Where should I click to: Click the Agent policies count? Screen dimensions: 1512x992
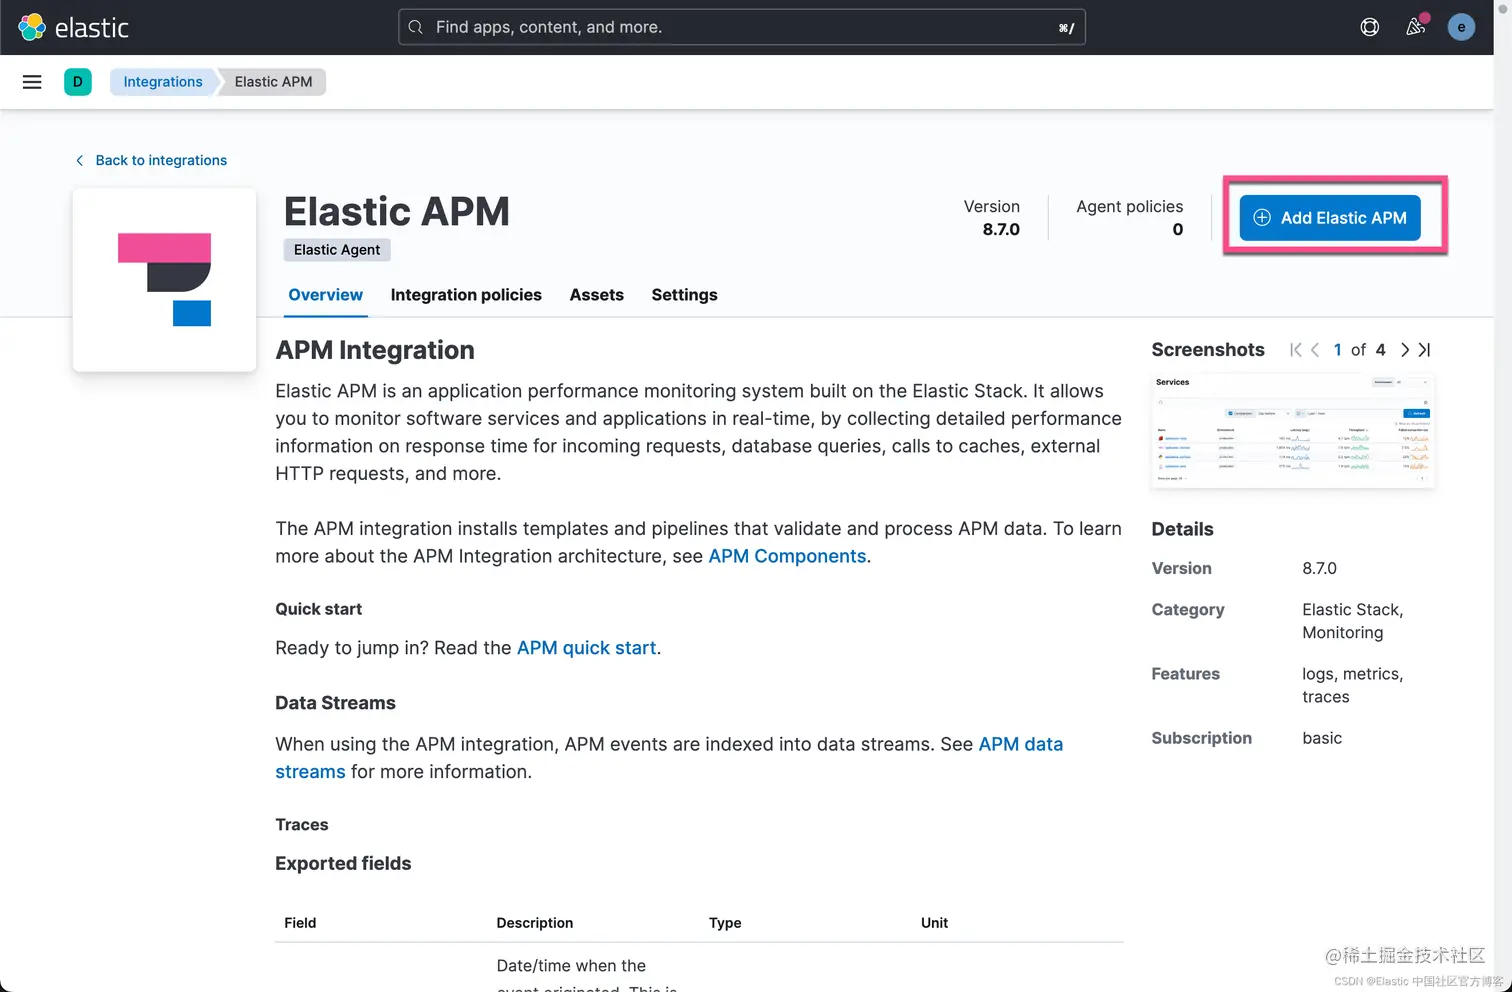click(x=1178, y=230)
